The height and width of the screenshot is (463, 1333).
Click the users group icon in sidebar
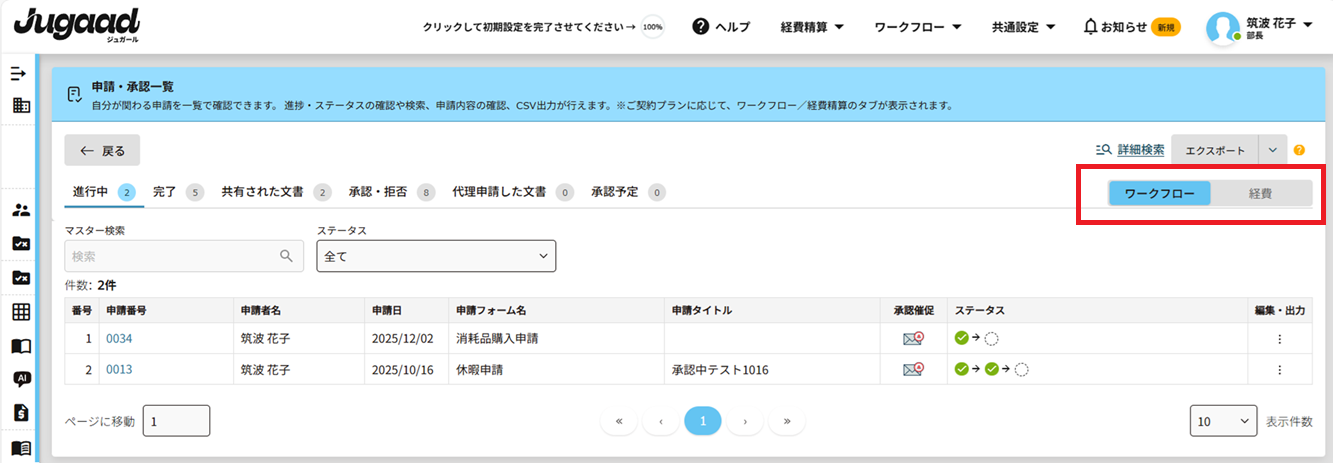pos(21,210)
